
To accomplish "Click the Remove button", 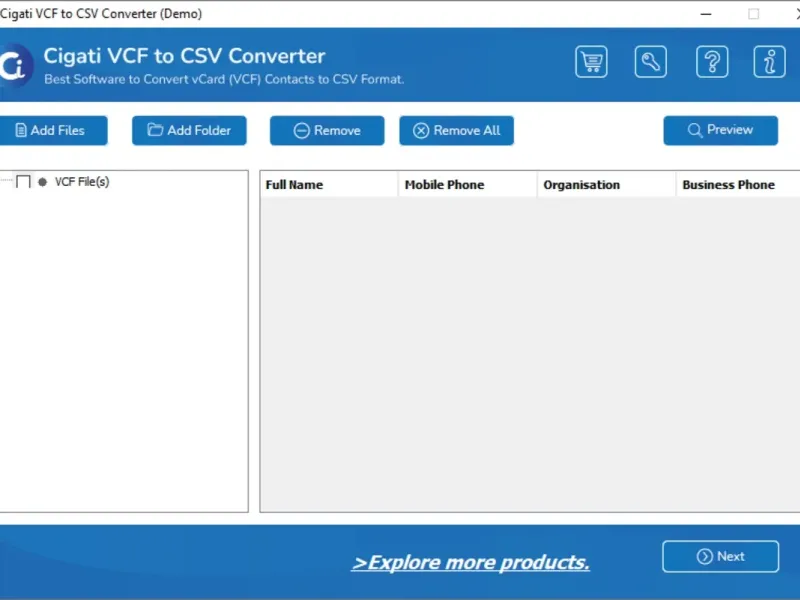I will (x=327, y=131).
